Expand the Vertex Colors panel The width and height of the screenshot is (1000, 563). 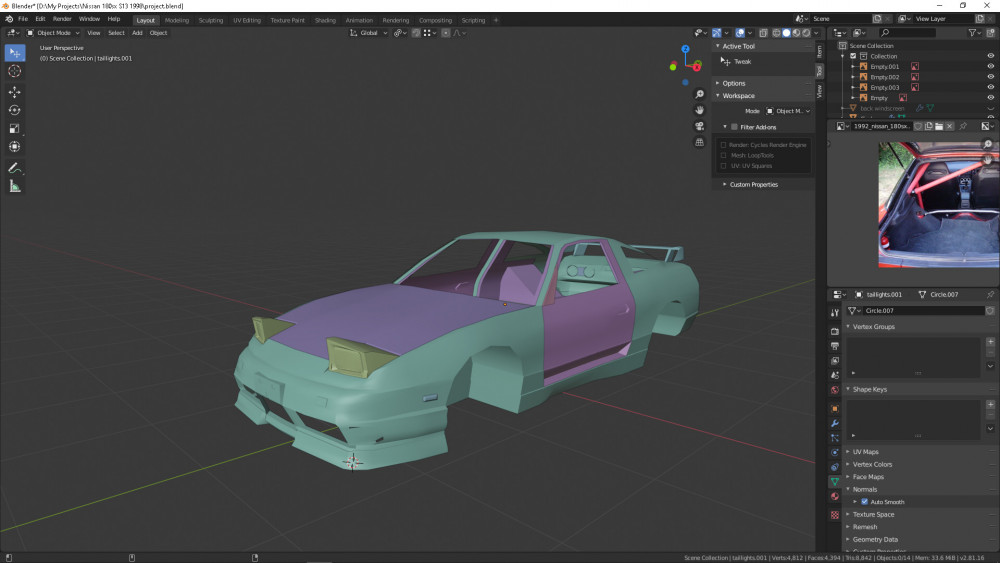coord(848,464)
